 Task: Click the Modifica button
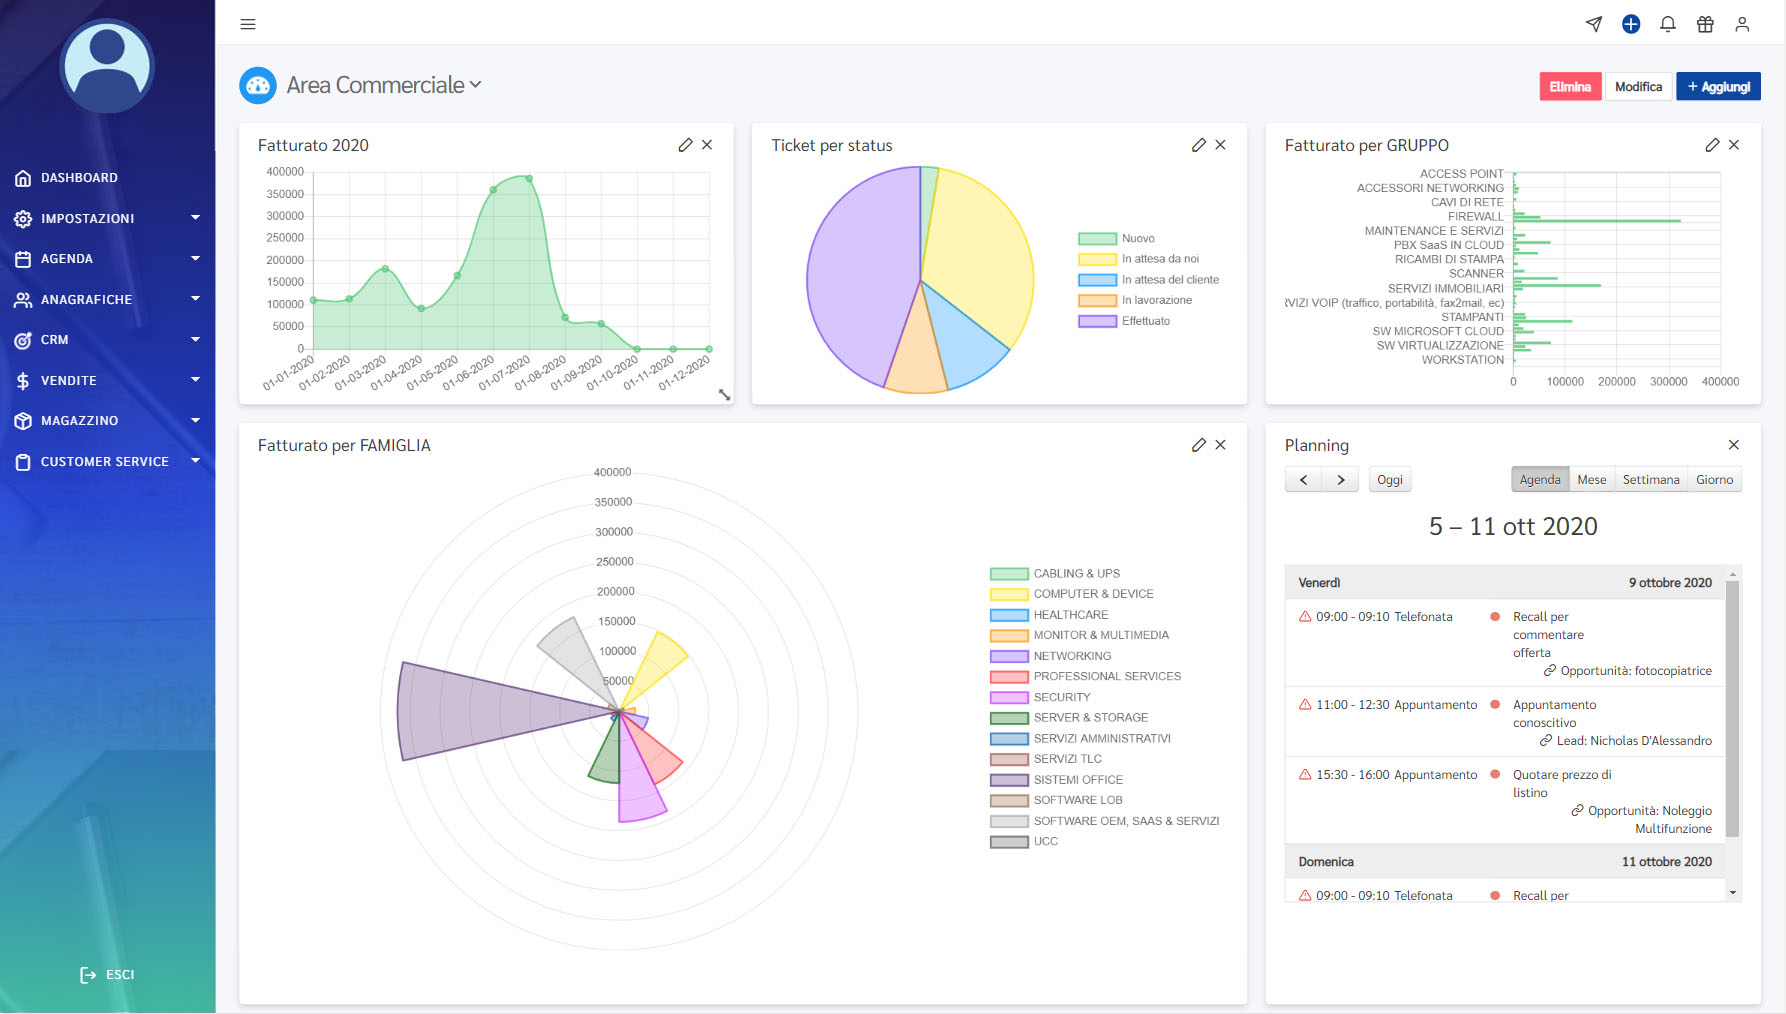coord(1638,87)
